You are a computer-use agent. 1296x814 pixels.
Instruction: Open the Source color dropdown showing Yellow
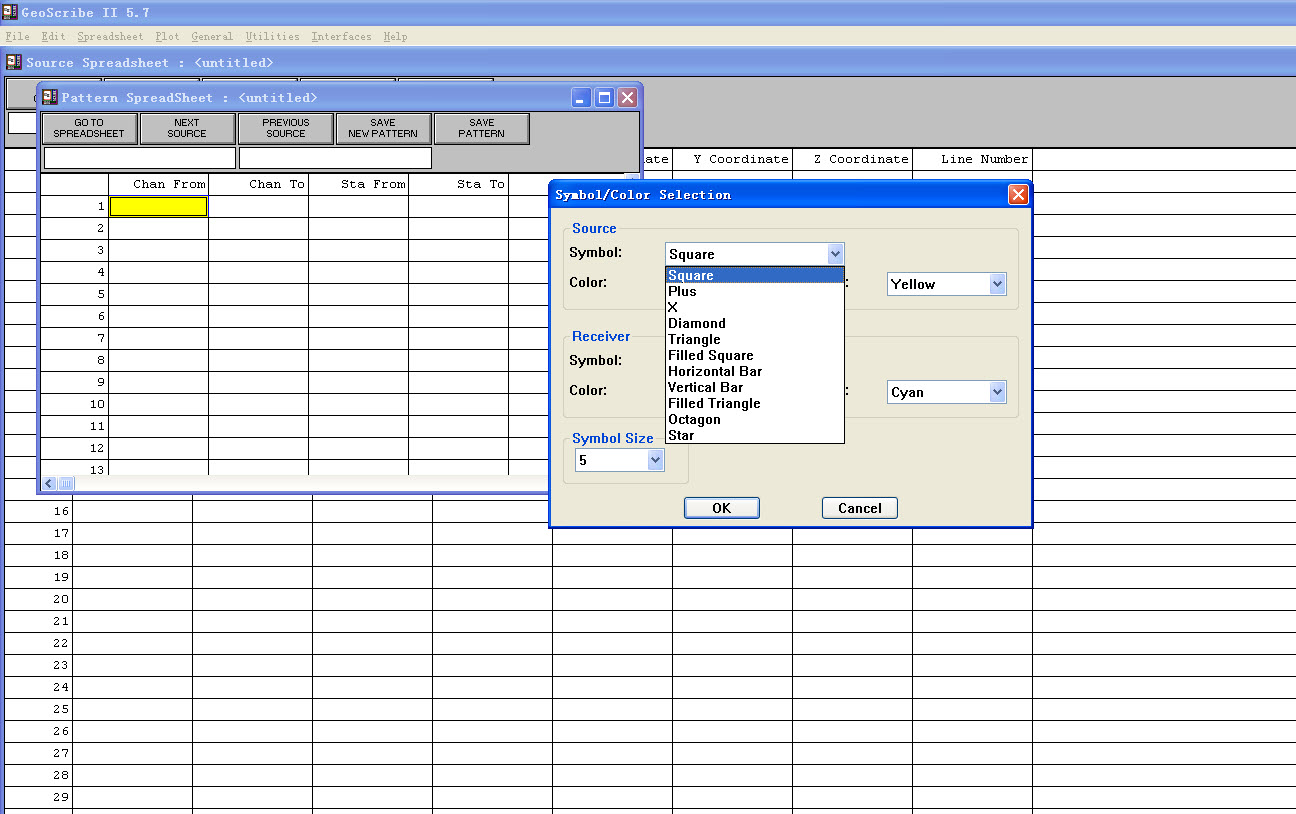pyautogui.click(x=997, y=284)
